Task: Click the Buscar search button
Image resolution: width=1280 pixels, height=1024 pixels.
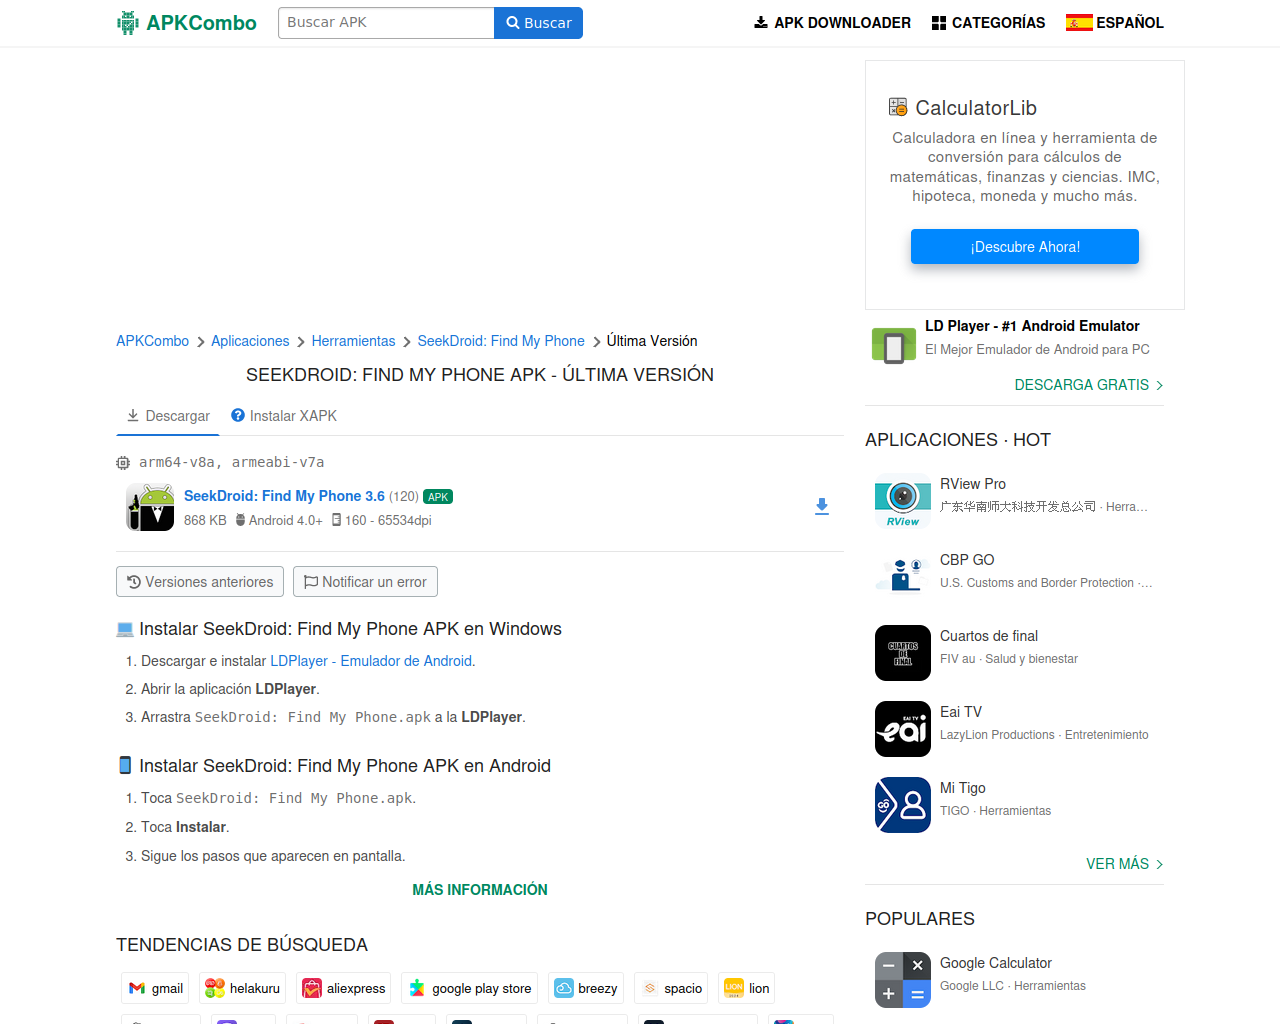Action: pyautogui.click(x=538, y=23)
